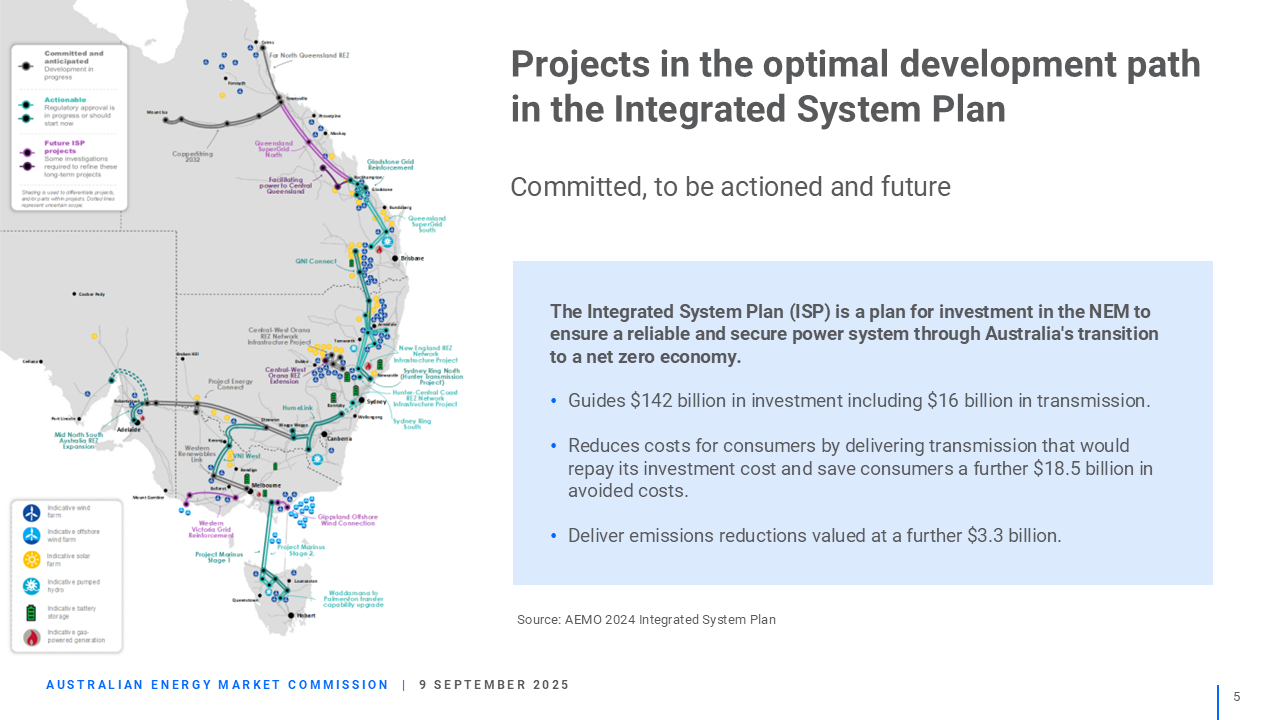Click the 'Sydney Ring North' map label

click(429, 376)
